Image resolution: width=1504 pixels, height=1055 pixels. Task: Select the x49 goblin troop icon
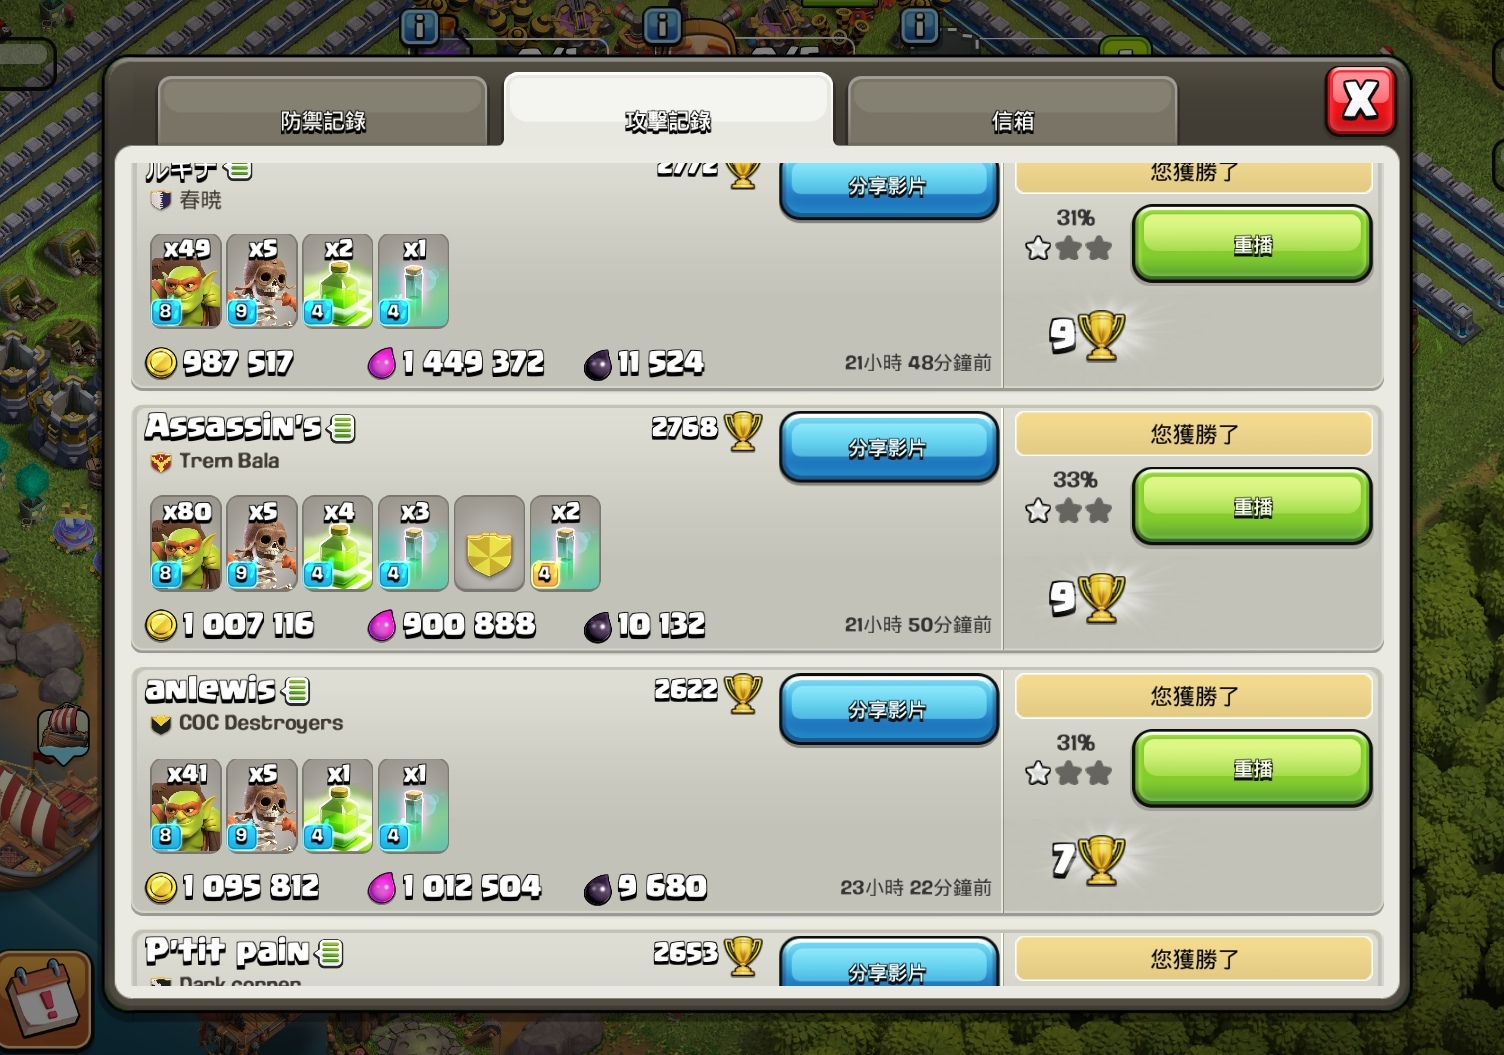pos(186,281)
